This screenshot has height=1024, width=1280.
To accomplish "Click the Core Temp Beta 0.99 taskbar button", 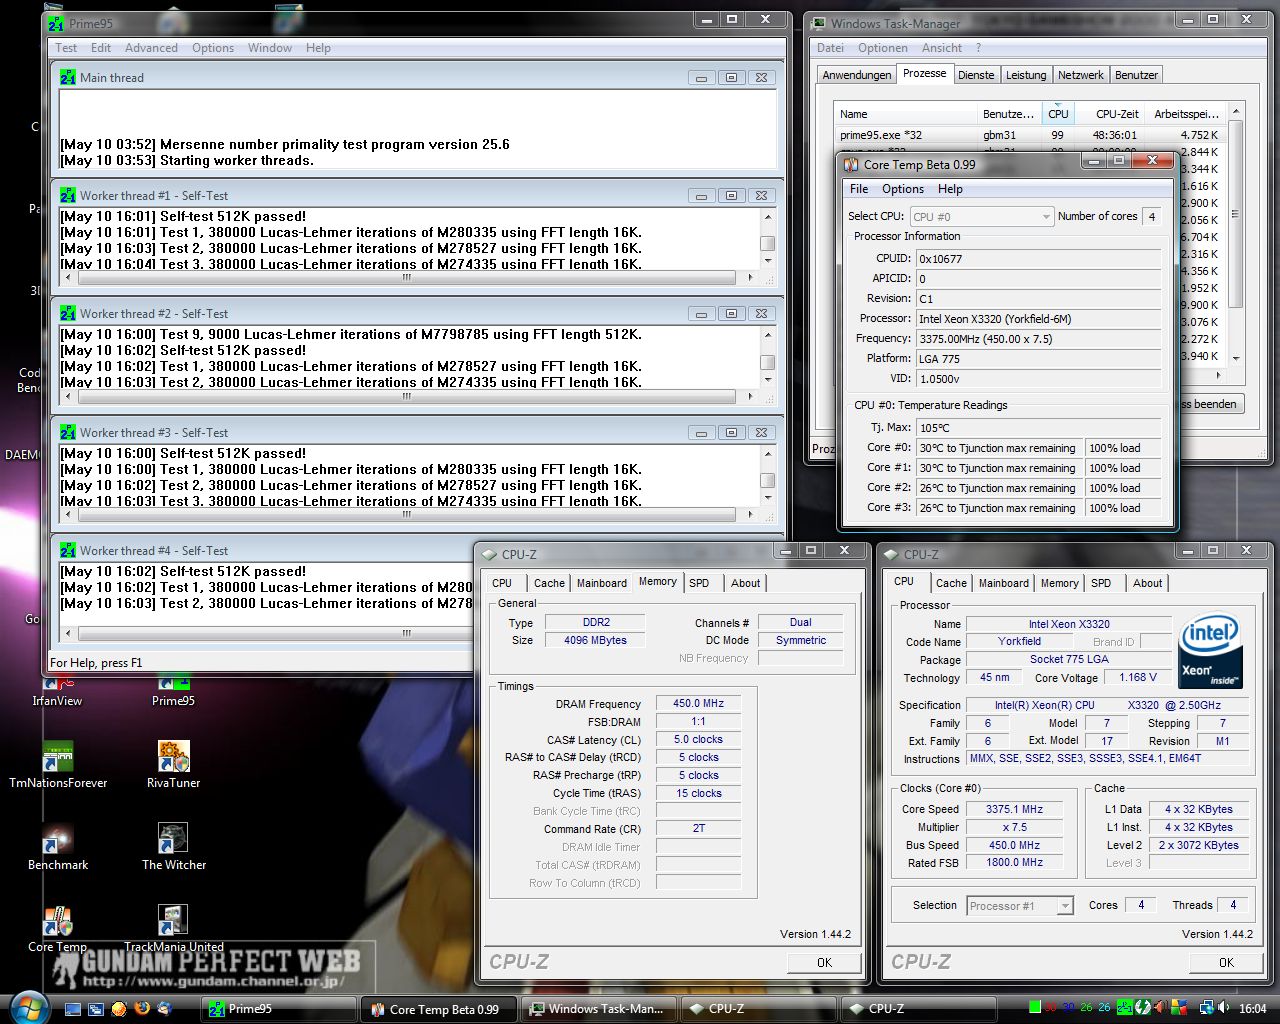I will [438, 1009].
